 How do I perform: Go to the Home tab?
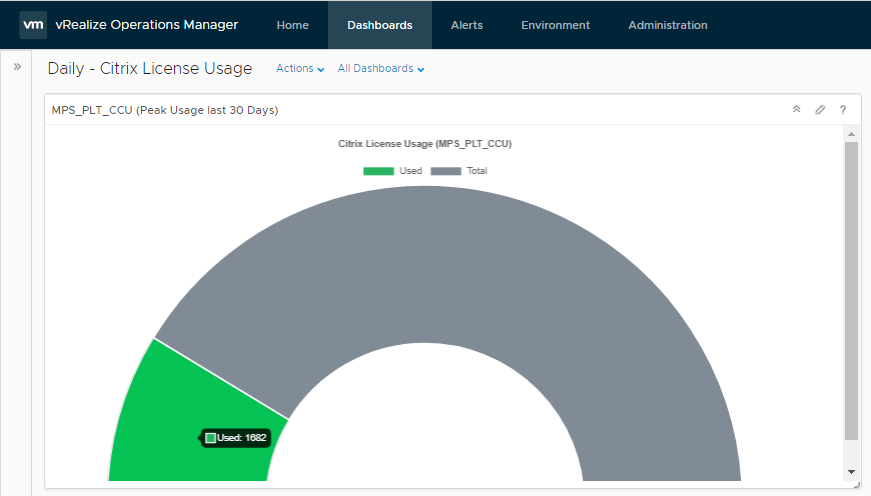coord(292,25)
